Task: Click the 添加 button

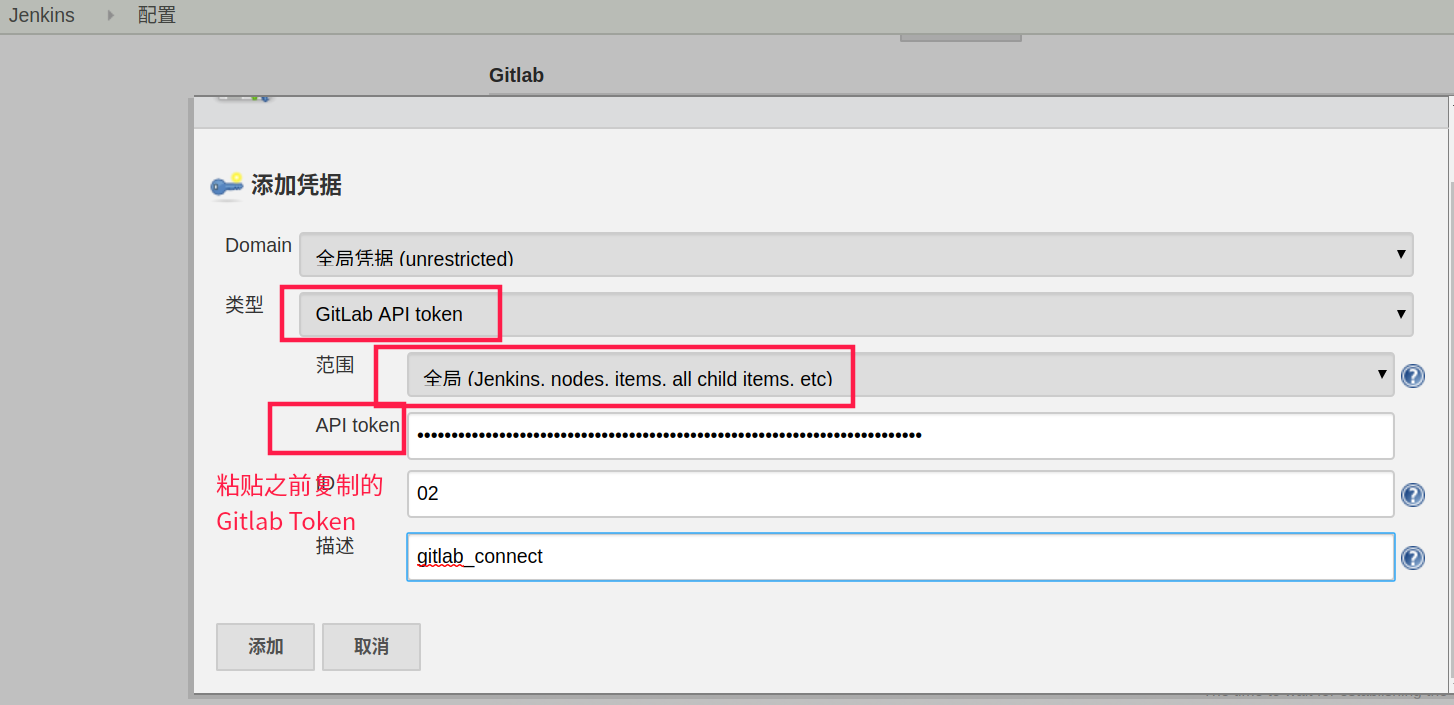Action: tap(265, 647)
